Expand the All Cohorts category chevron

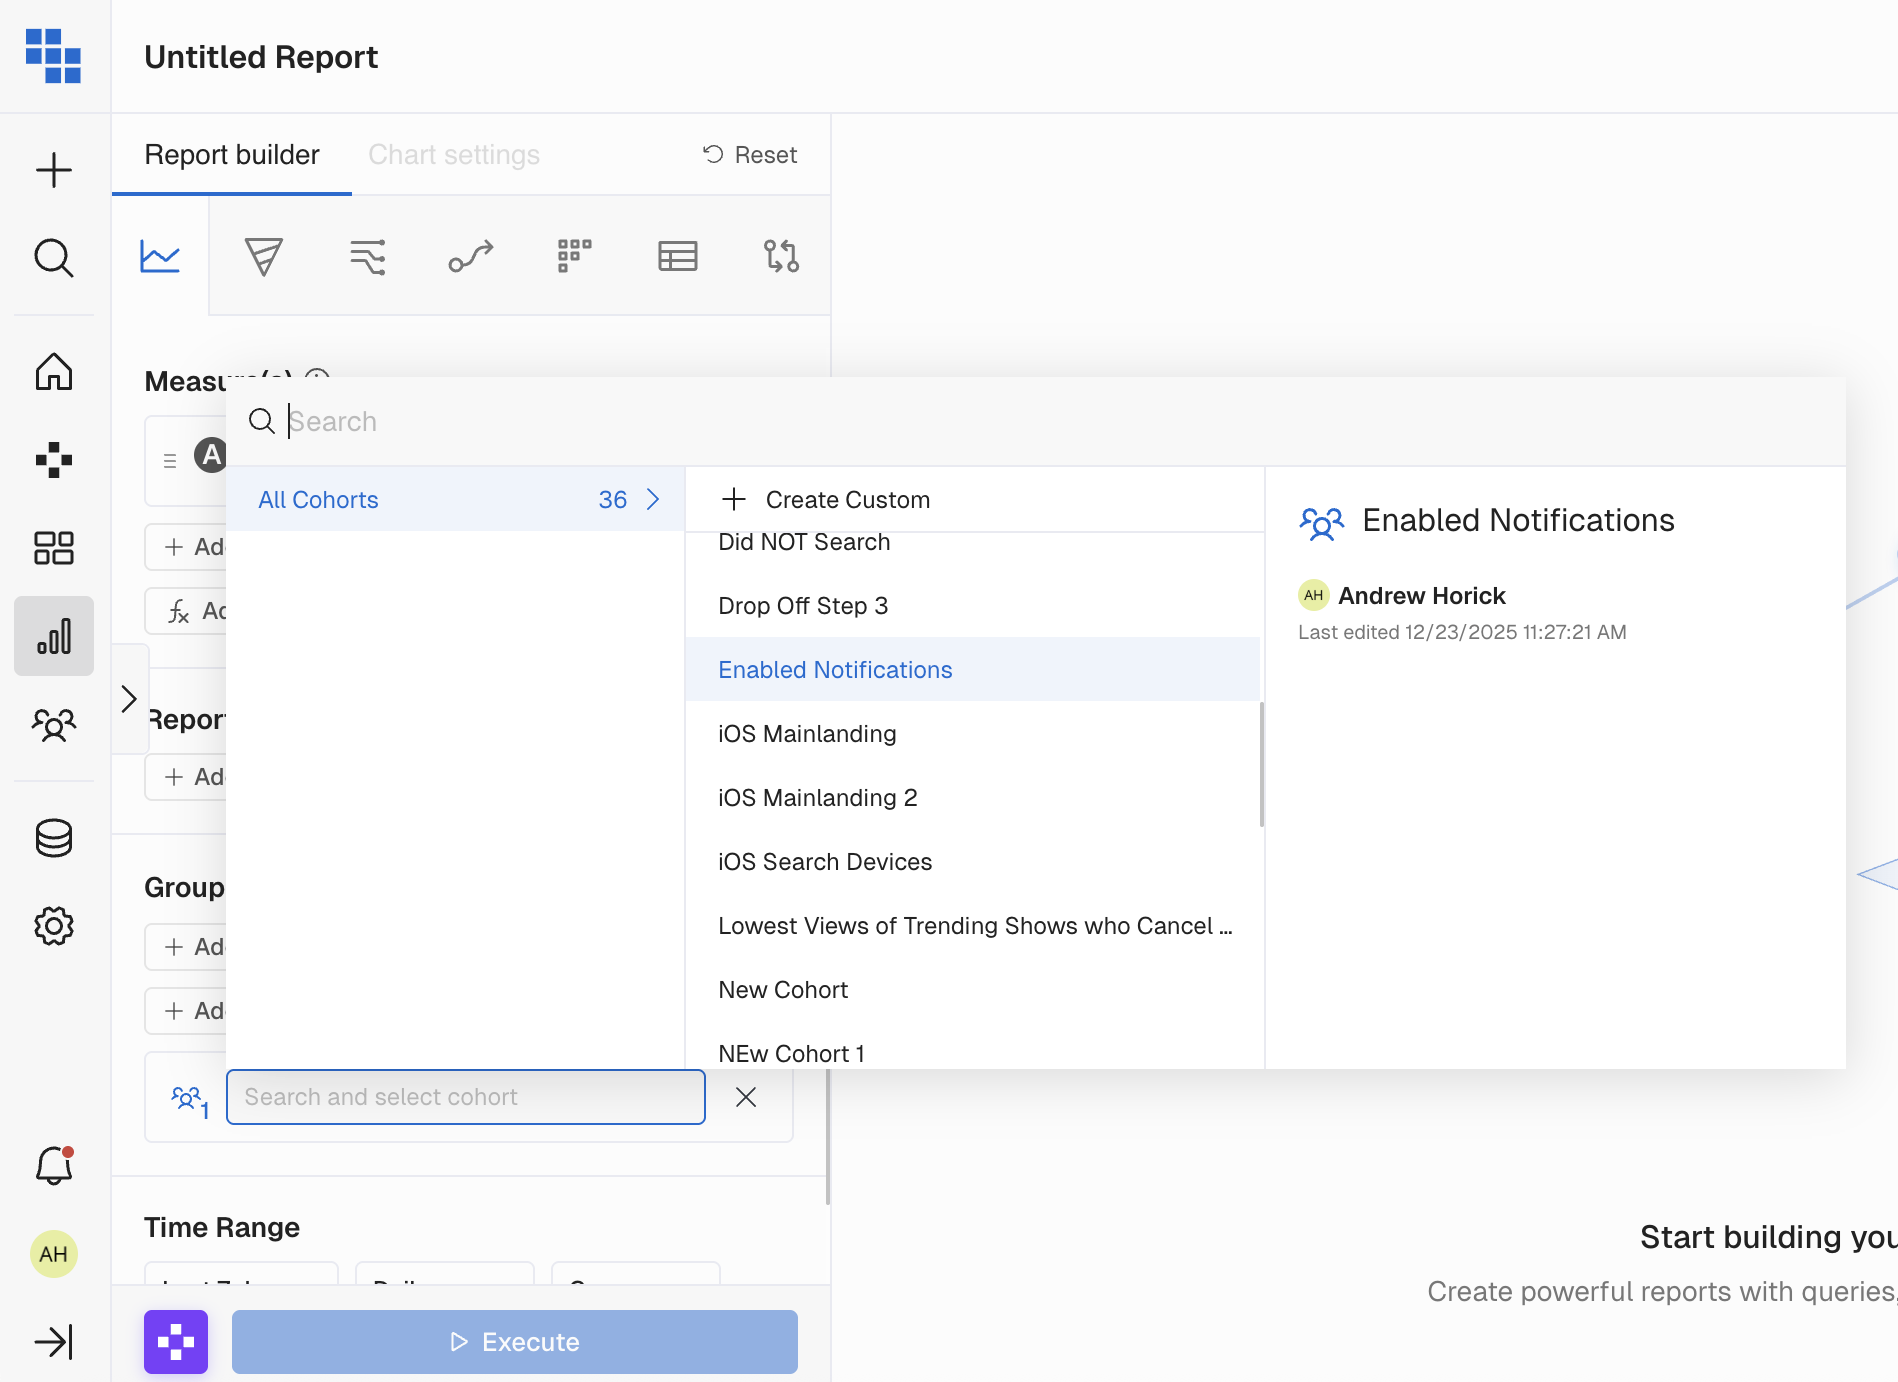pos(653,499)
